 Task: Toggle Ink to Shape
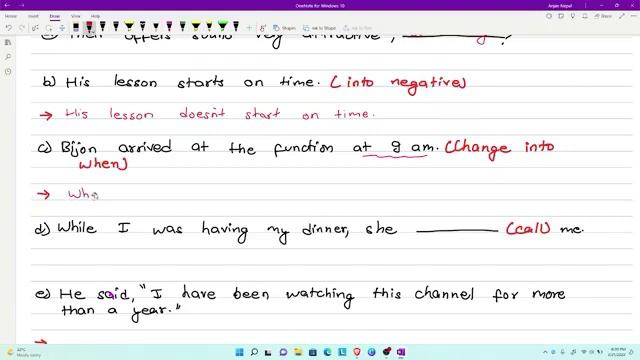[x=319, y=28]
